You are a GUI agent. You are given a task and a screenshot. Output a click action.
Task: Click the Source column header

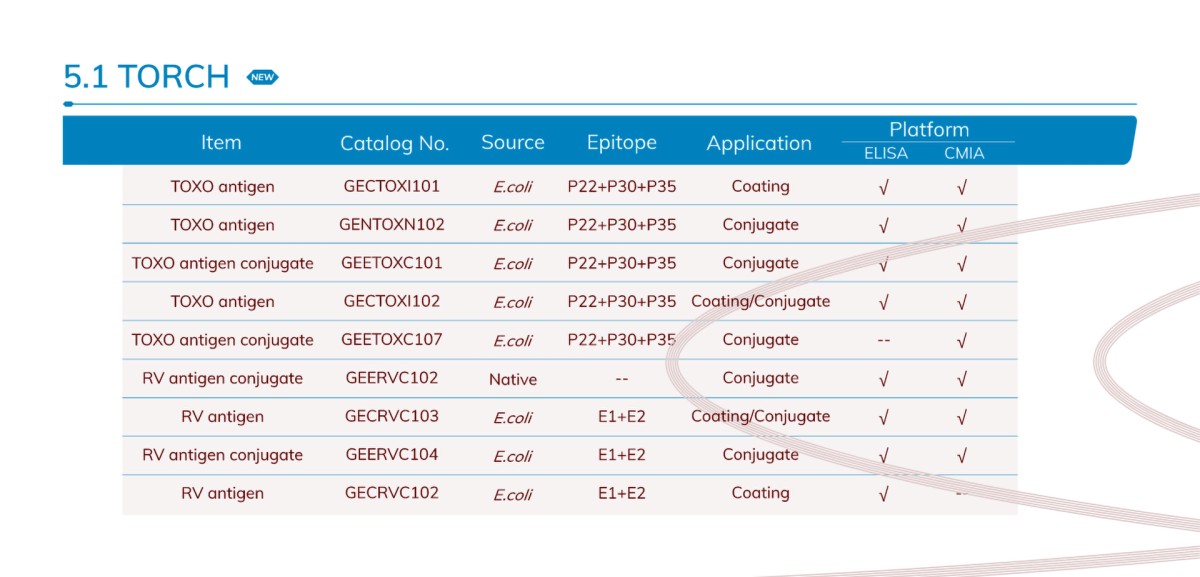[x=512, y=142]
